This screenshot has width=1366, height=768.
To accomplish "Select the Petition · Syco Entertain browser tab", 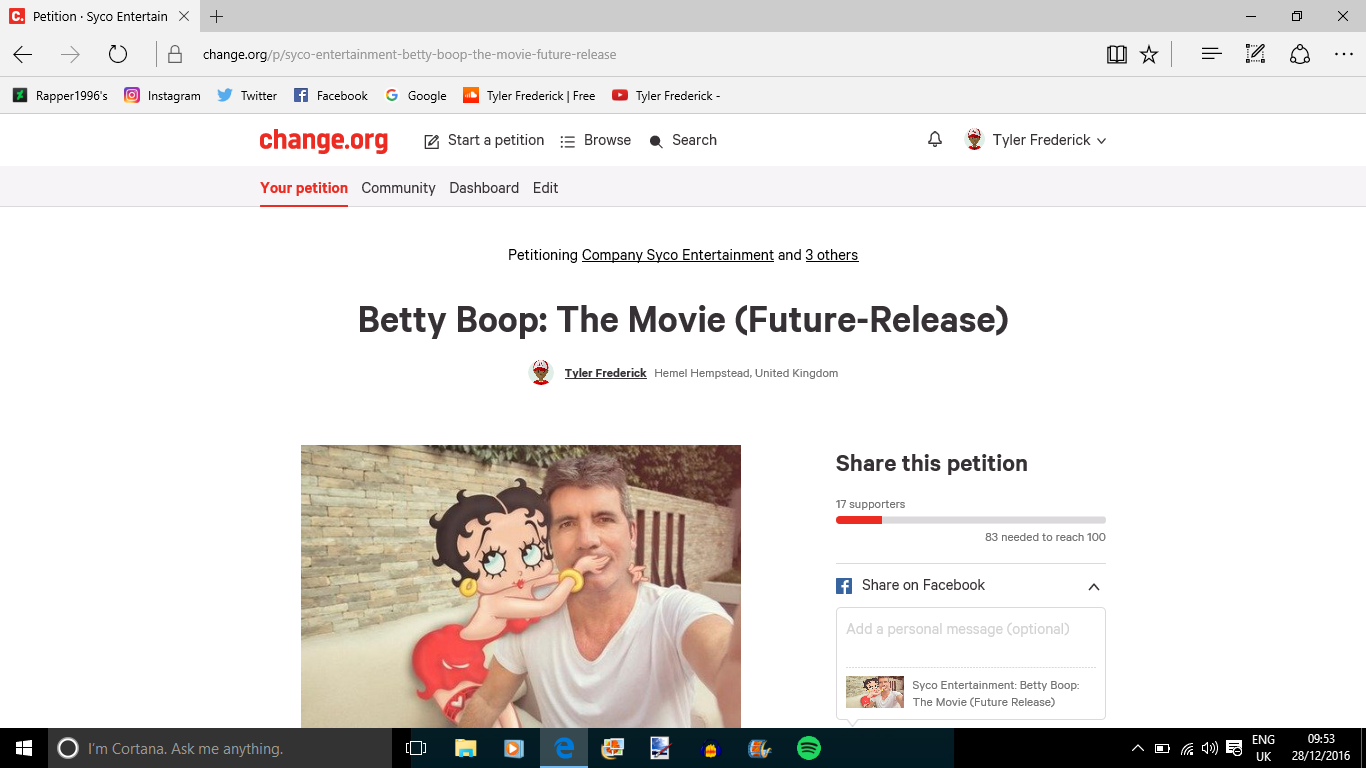I will pos(100,16).
